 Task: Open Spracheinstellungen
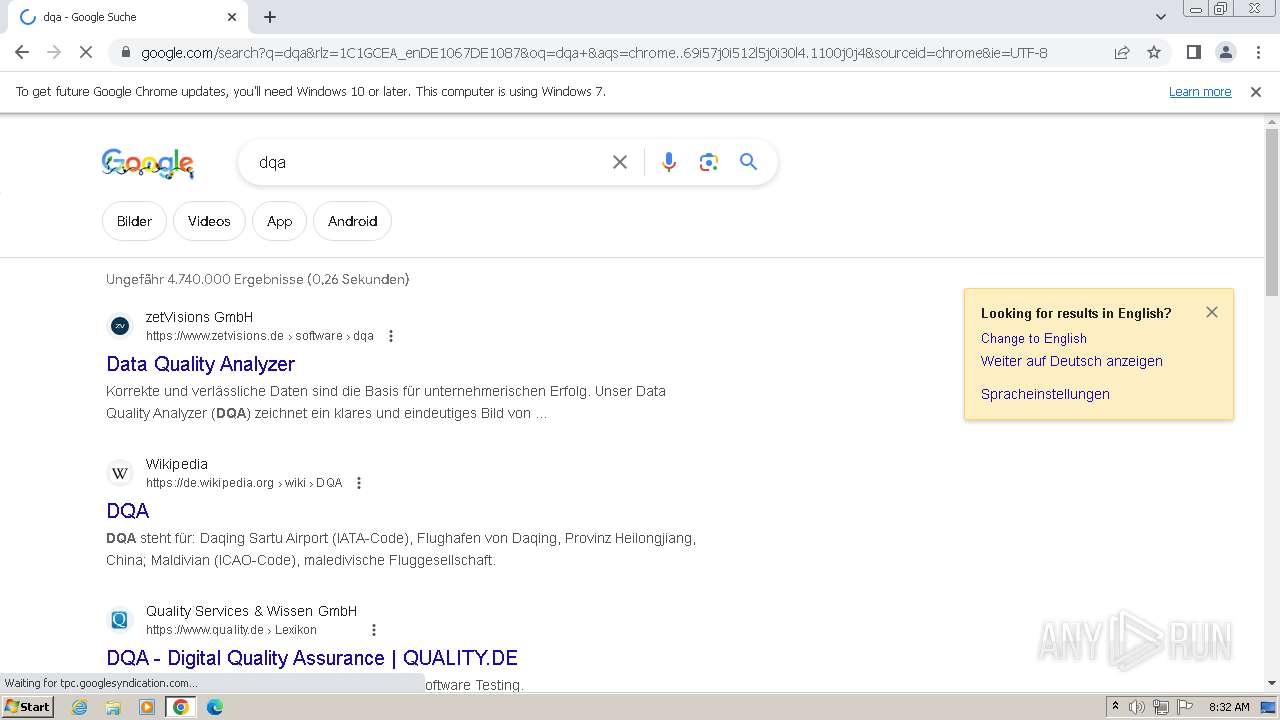1045,394
